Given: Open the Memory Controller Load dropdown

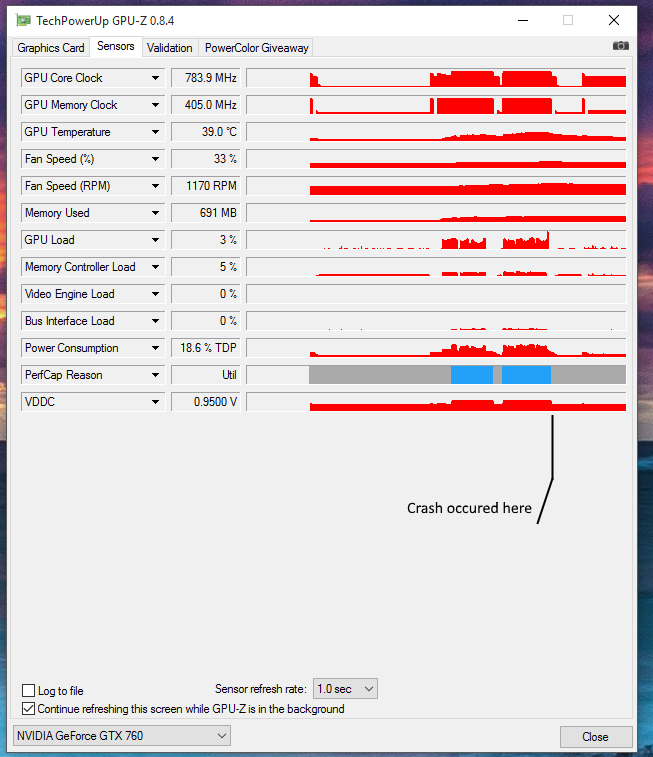Looking at the screenshot, I should [155, 267].
